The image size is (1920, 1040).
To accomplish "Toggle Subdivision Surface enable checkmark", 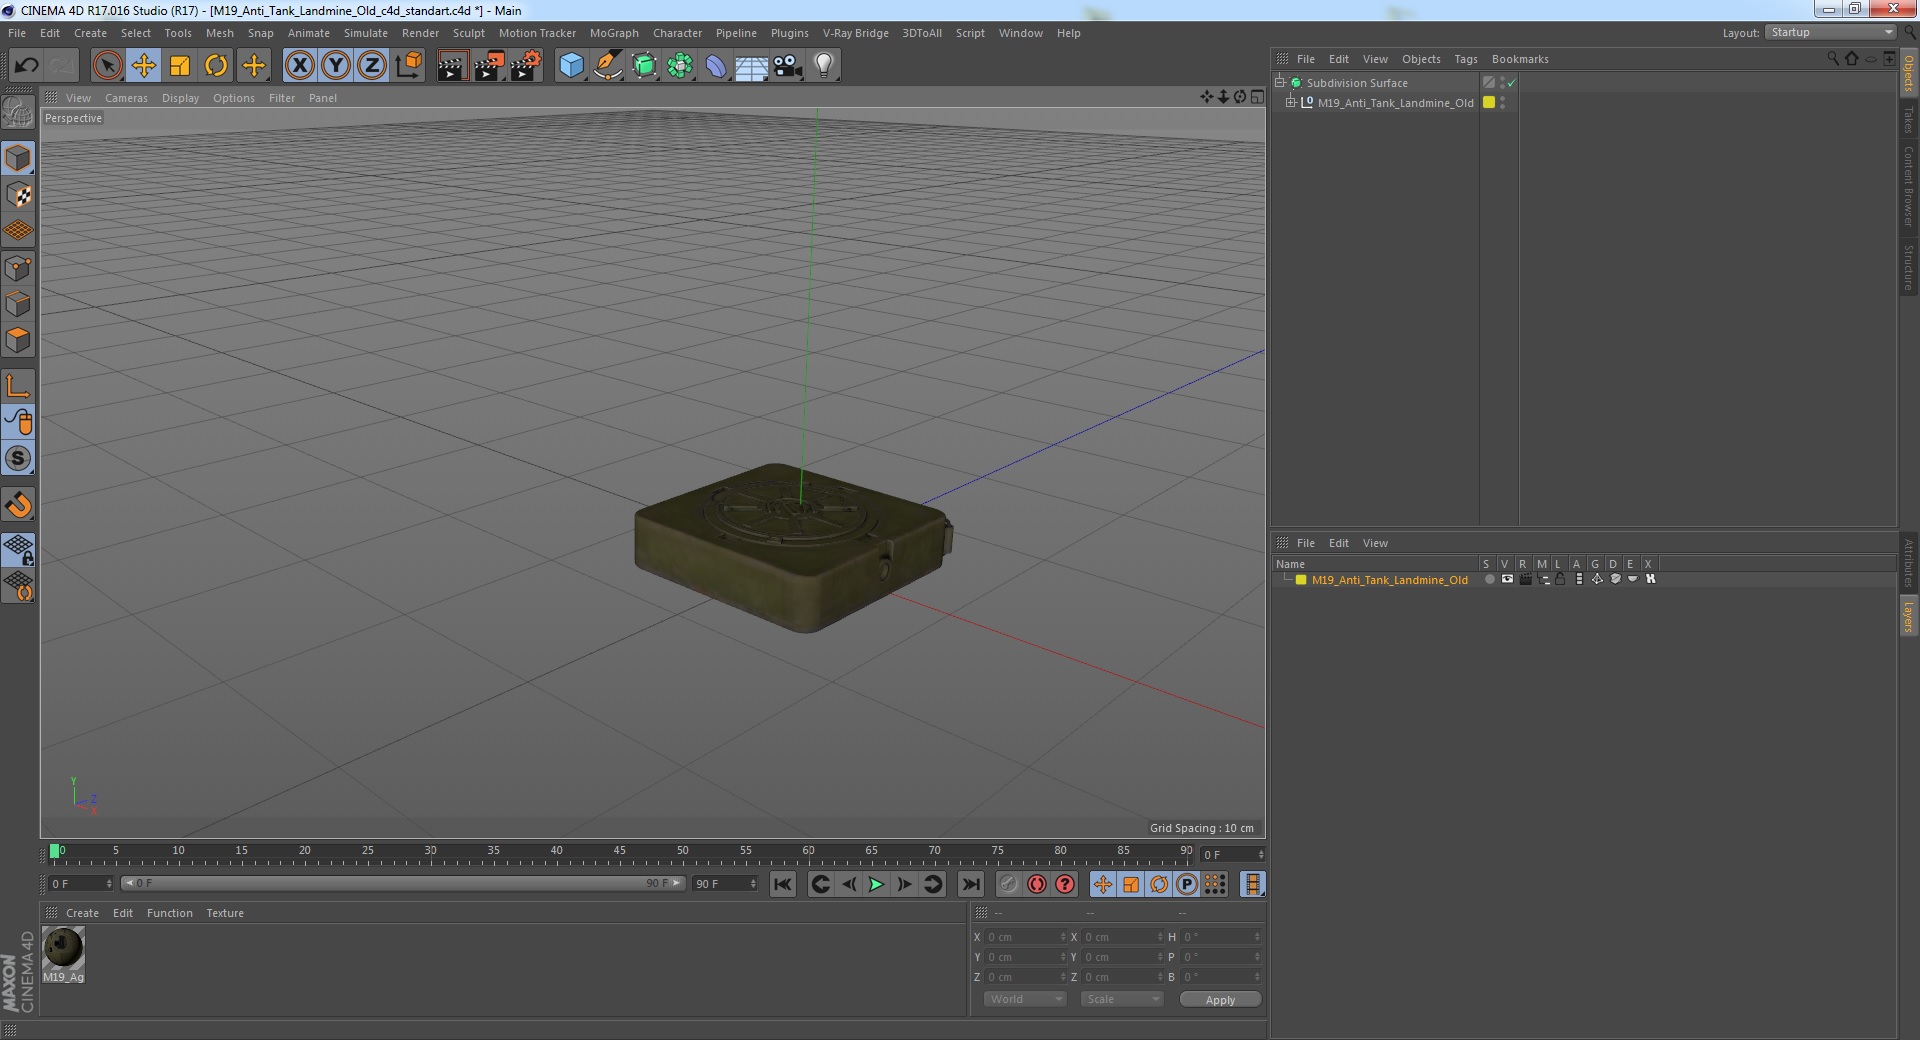I will tap(1511, 83).
